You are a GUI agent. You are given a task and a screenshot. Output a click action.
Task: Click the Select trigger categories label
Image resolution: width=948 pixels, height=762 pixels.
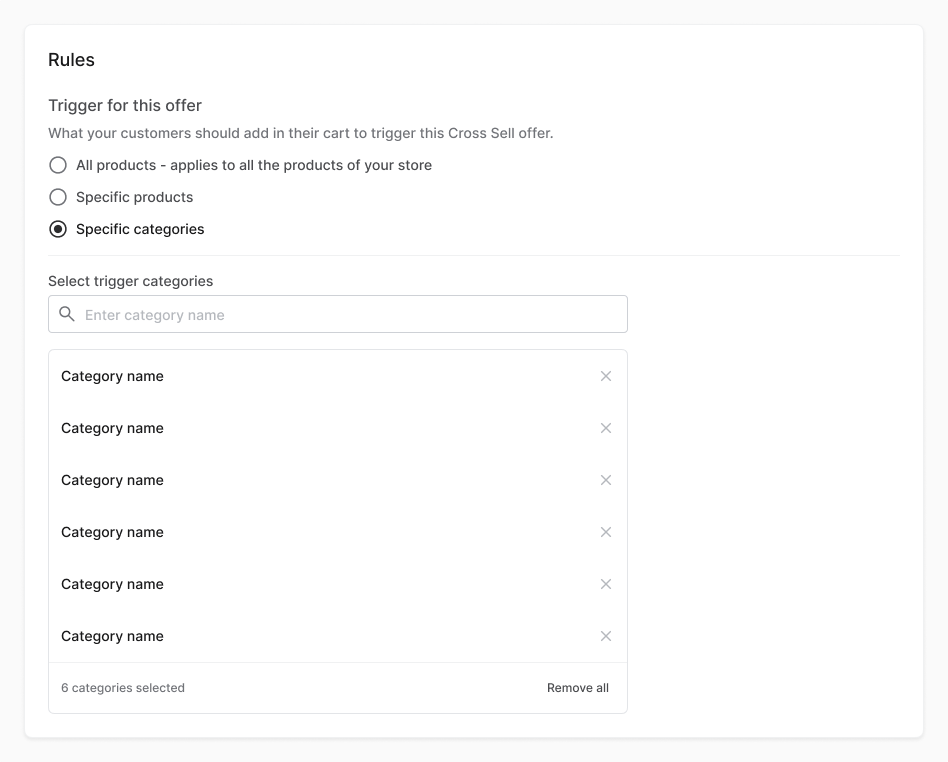tap(131, 281)
